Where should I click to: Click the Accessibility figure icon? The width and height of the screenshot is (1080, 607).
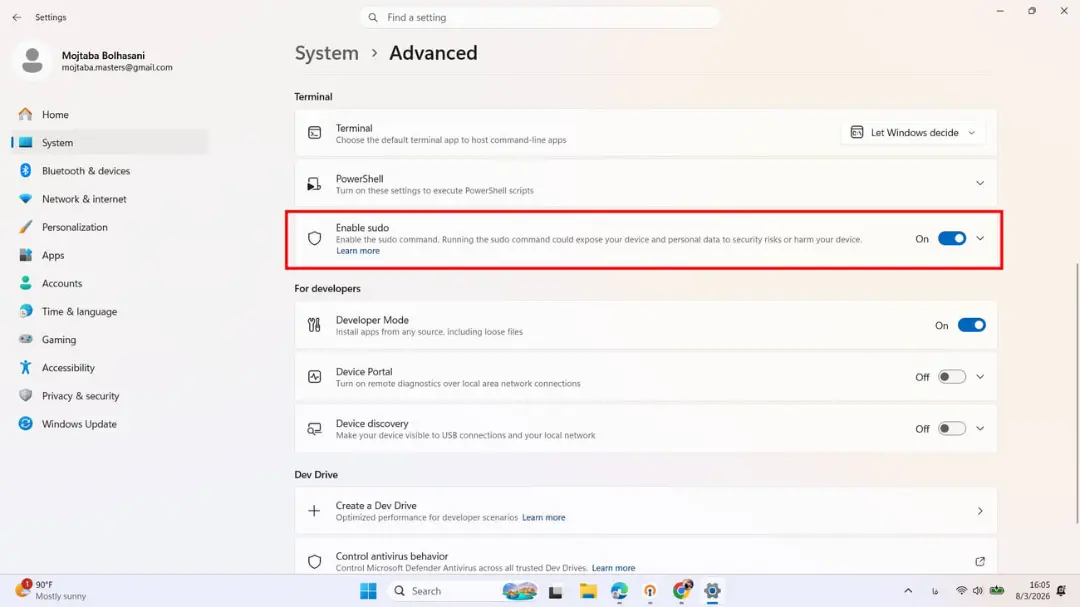(x=25, y=367)
